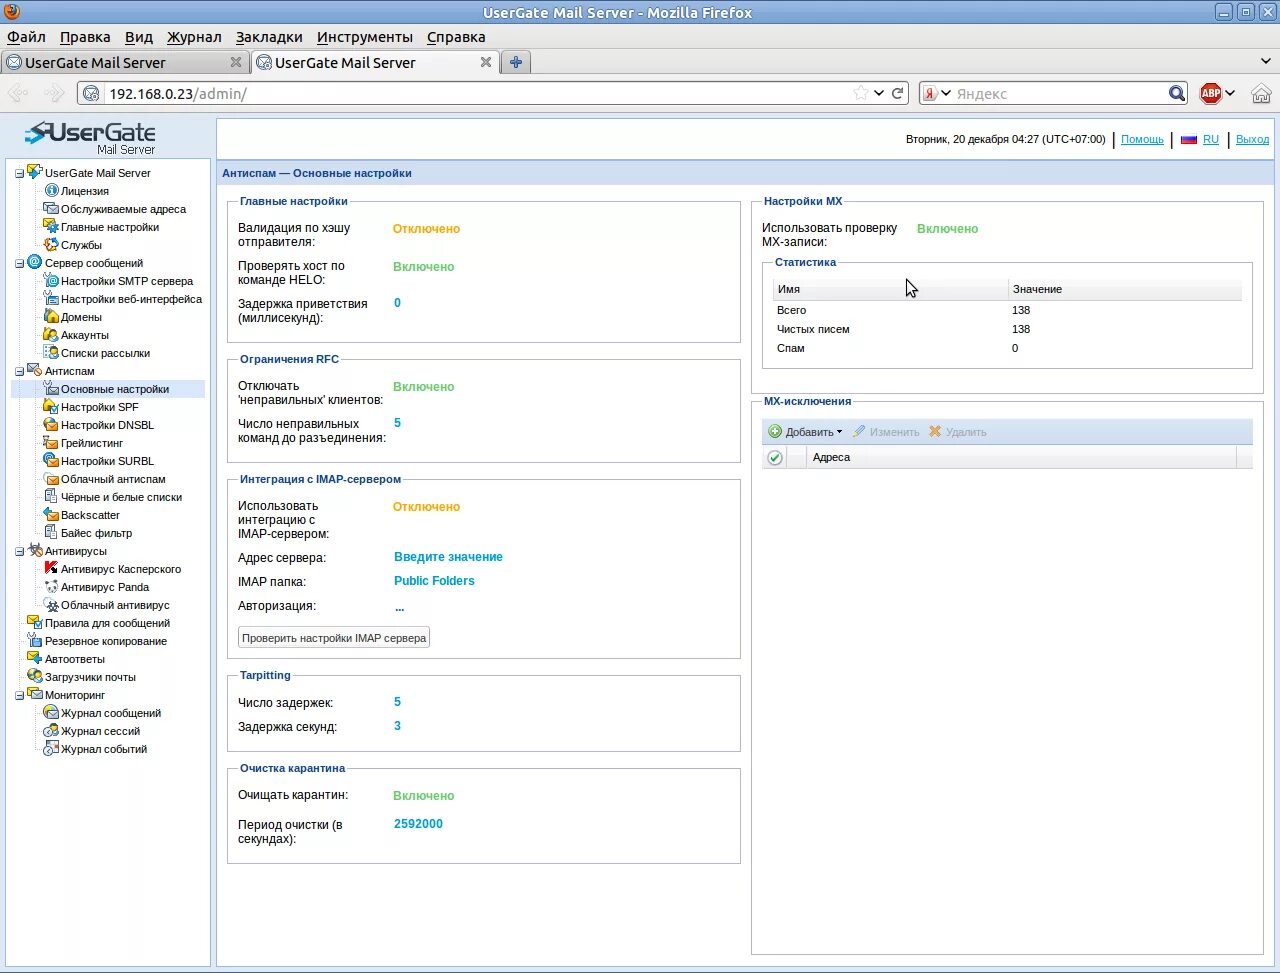Click Проверить настройки IMAP сервера button
This screenshot has height=973, width=1280.
click(x=334, y=638)
